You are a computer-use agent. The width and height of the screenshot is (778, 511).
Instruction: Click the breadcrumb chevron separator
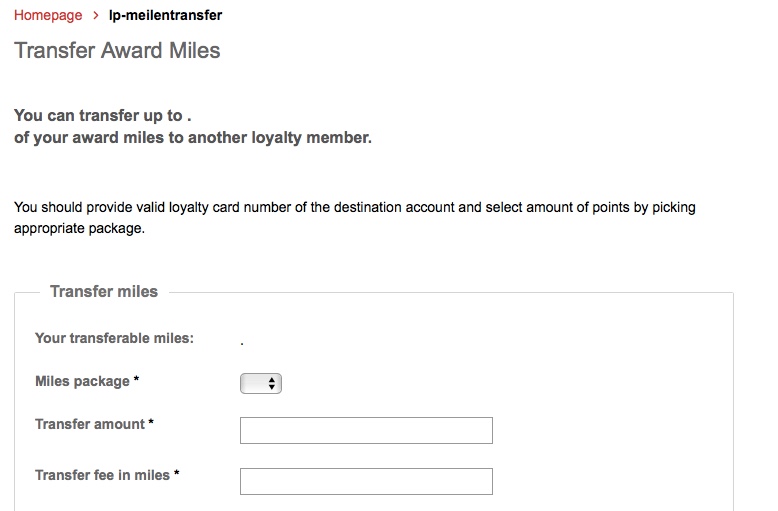click(x=95, y=16)
